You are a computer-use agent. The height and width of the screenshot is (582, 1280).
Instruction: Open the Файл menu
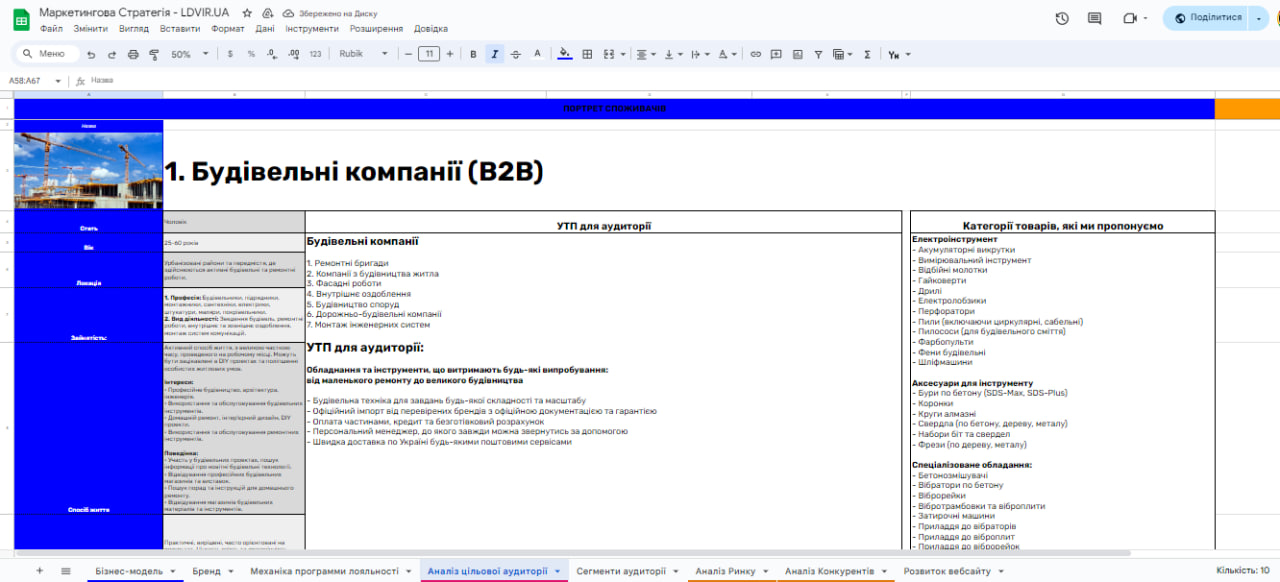coord(51,29)
